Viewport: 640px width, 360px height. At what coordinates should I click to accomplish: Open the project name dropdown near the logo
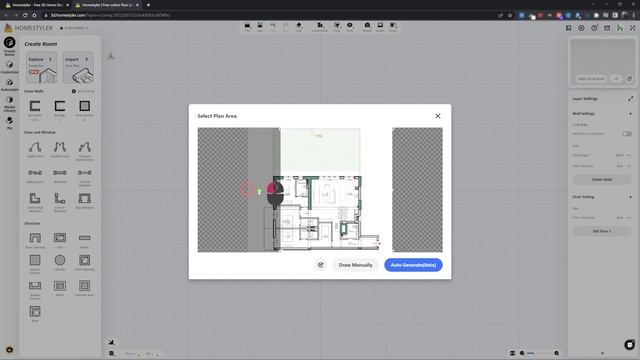point(74,28)
